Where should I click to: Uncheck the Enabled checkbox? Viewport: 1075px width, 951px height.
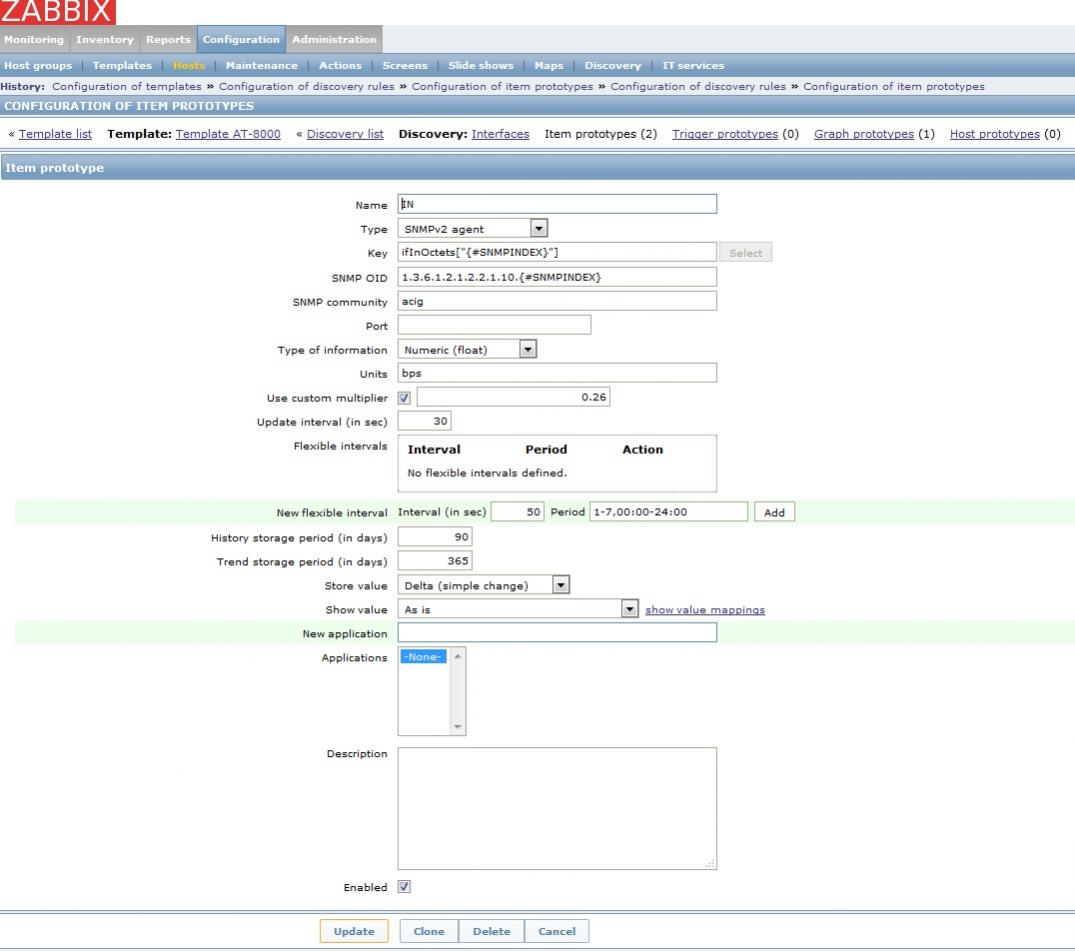pyautogui.click(x=405, y=887)
